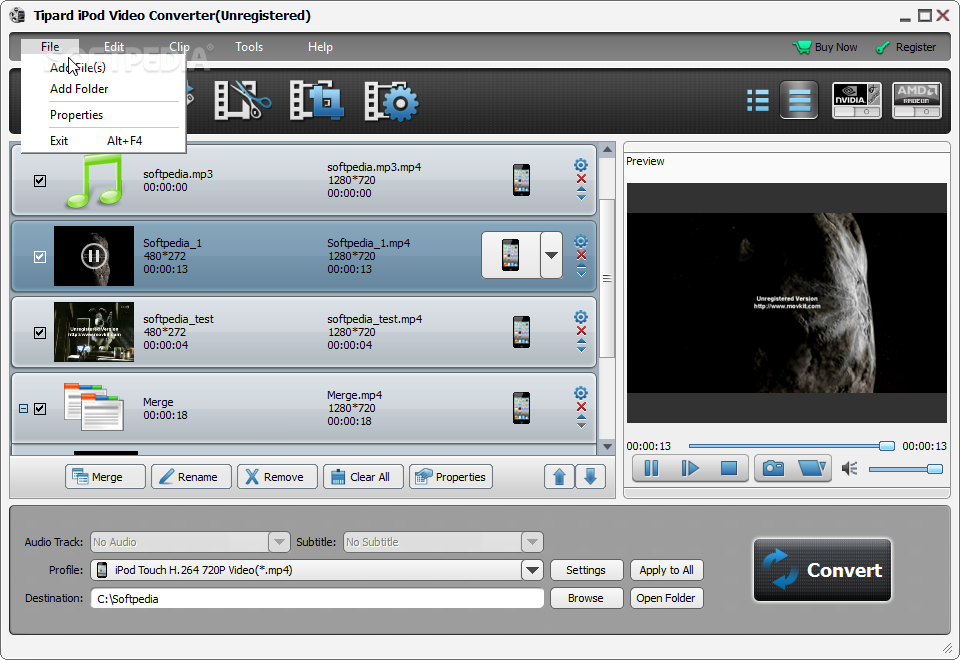The image size is (960, 660).
Task: Click iPod device icon for Merge row
Action: 522,408
